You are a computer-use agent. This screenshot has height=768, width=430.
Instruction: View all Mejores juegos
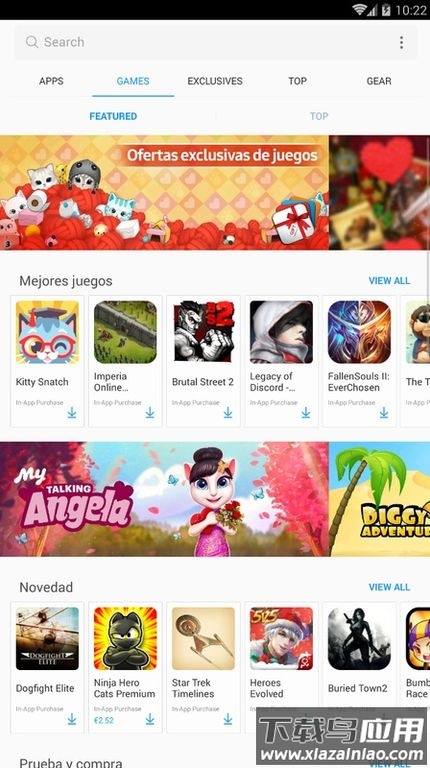389,281
